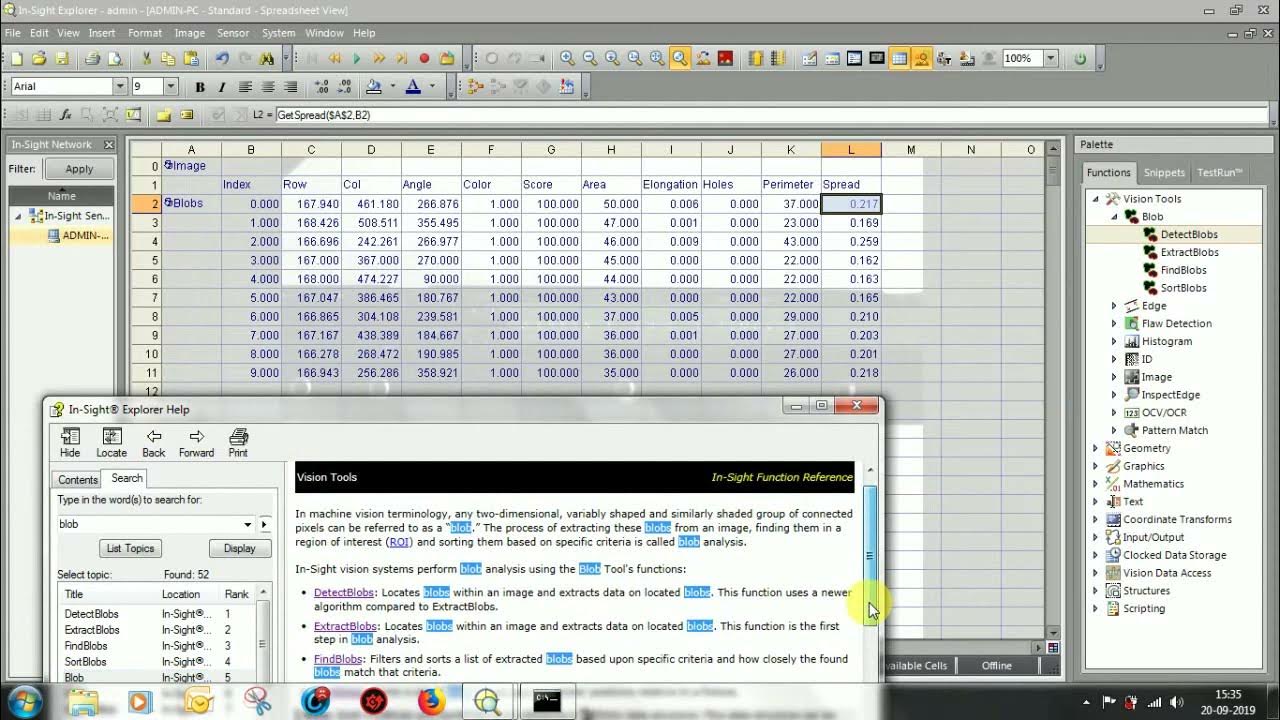Image resolution: width=1280 pixels, height=720 pixels.
Task: Expand the Edge node in Palette
Action: [1114, 306]
